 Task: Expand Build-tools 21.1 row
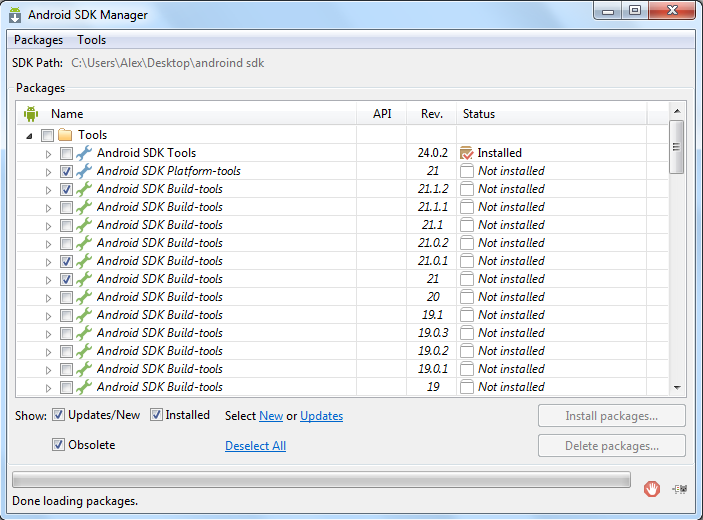tap(48, 226)
